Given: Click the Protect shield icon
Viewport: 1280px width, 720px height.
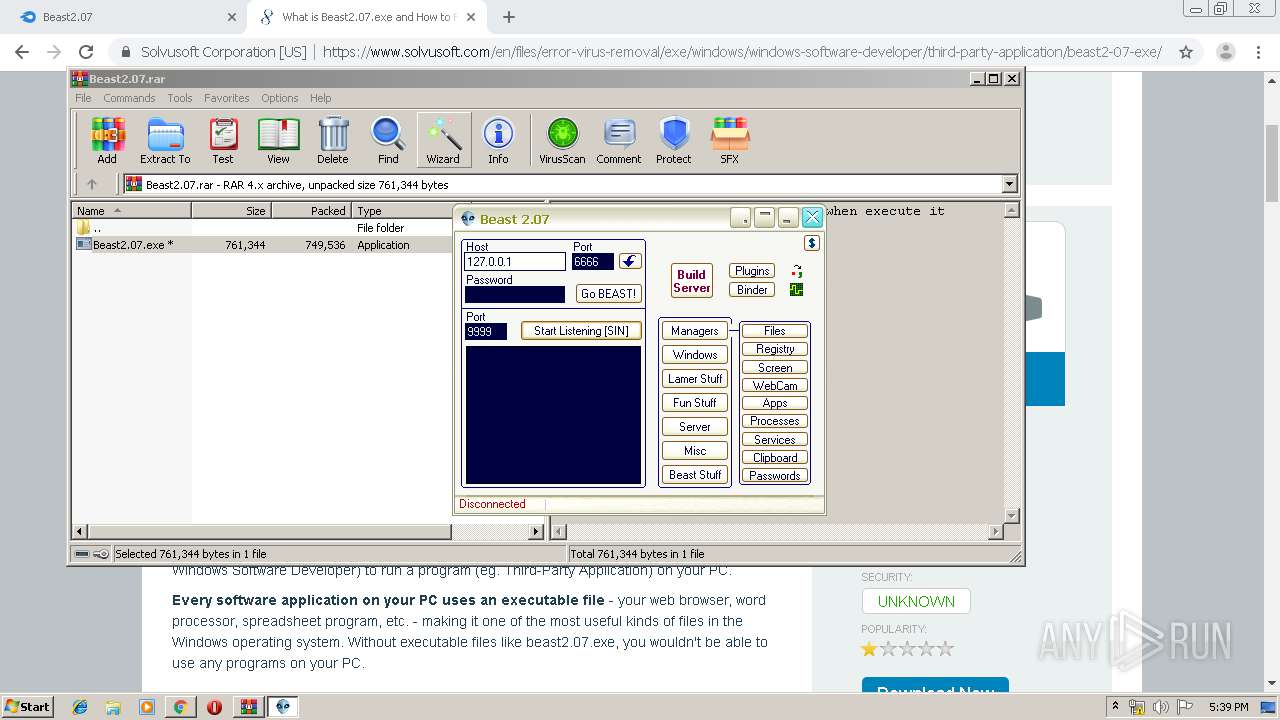Looking at the screenshot, I should (674, 140).
